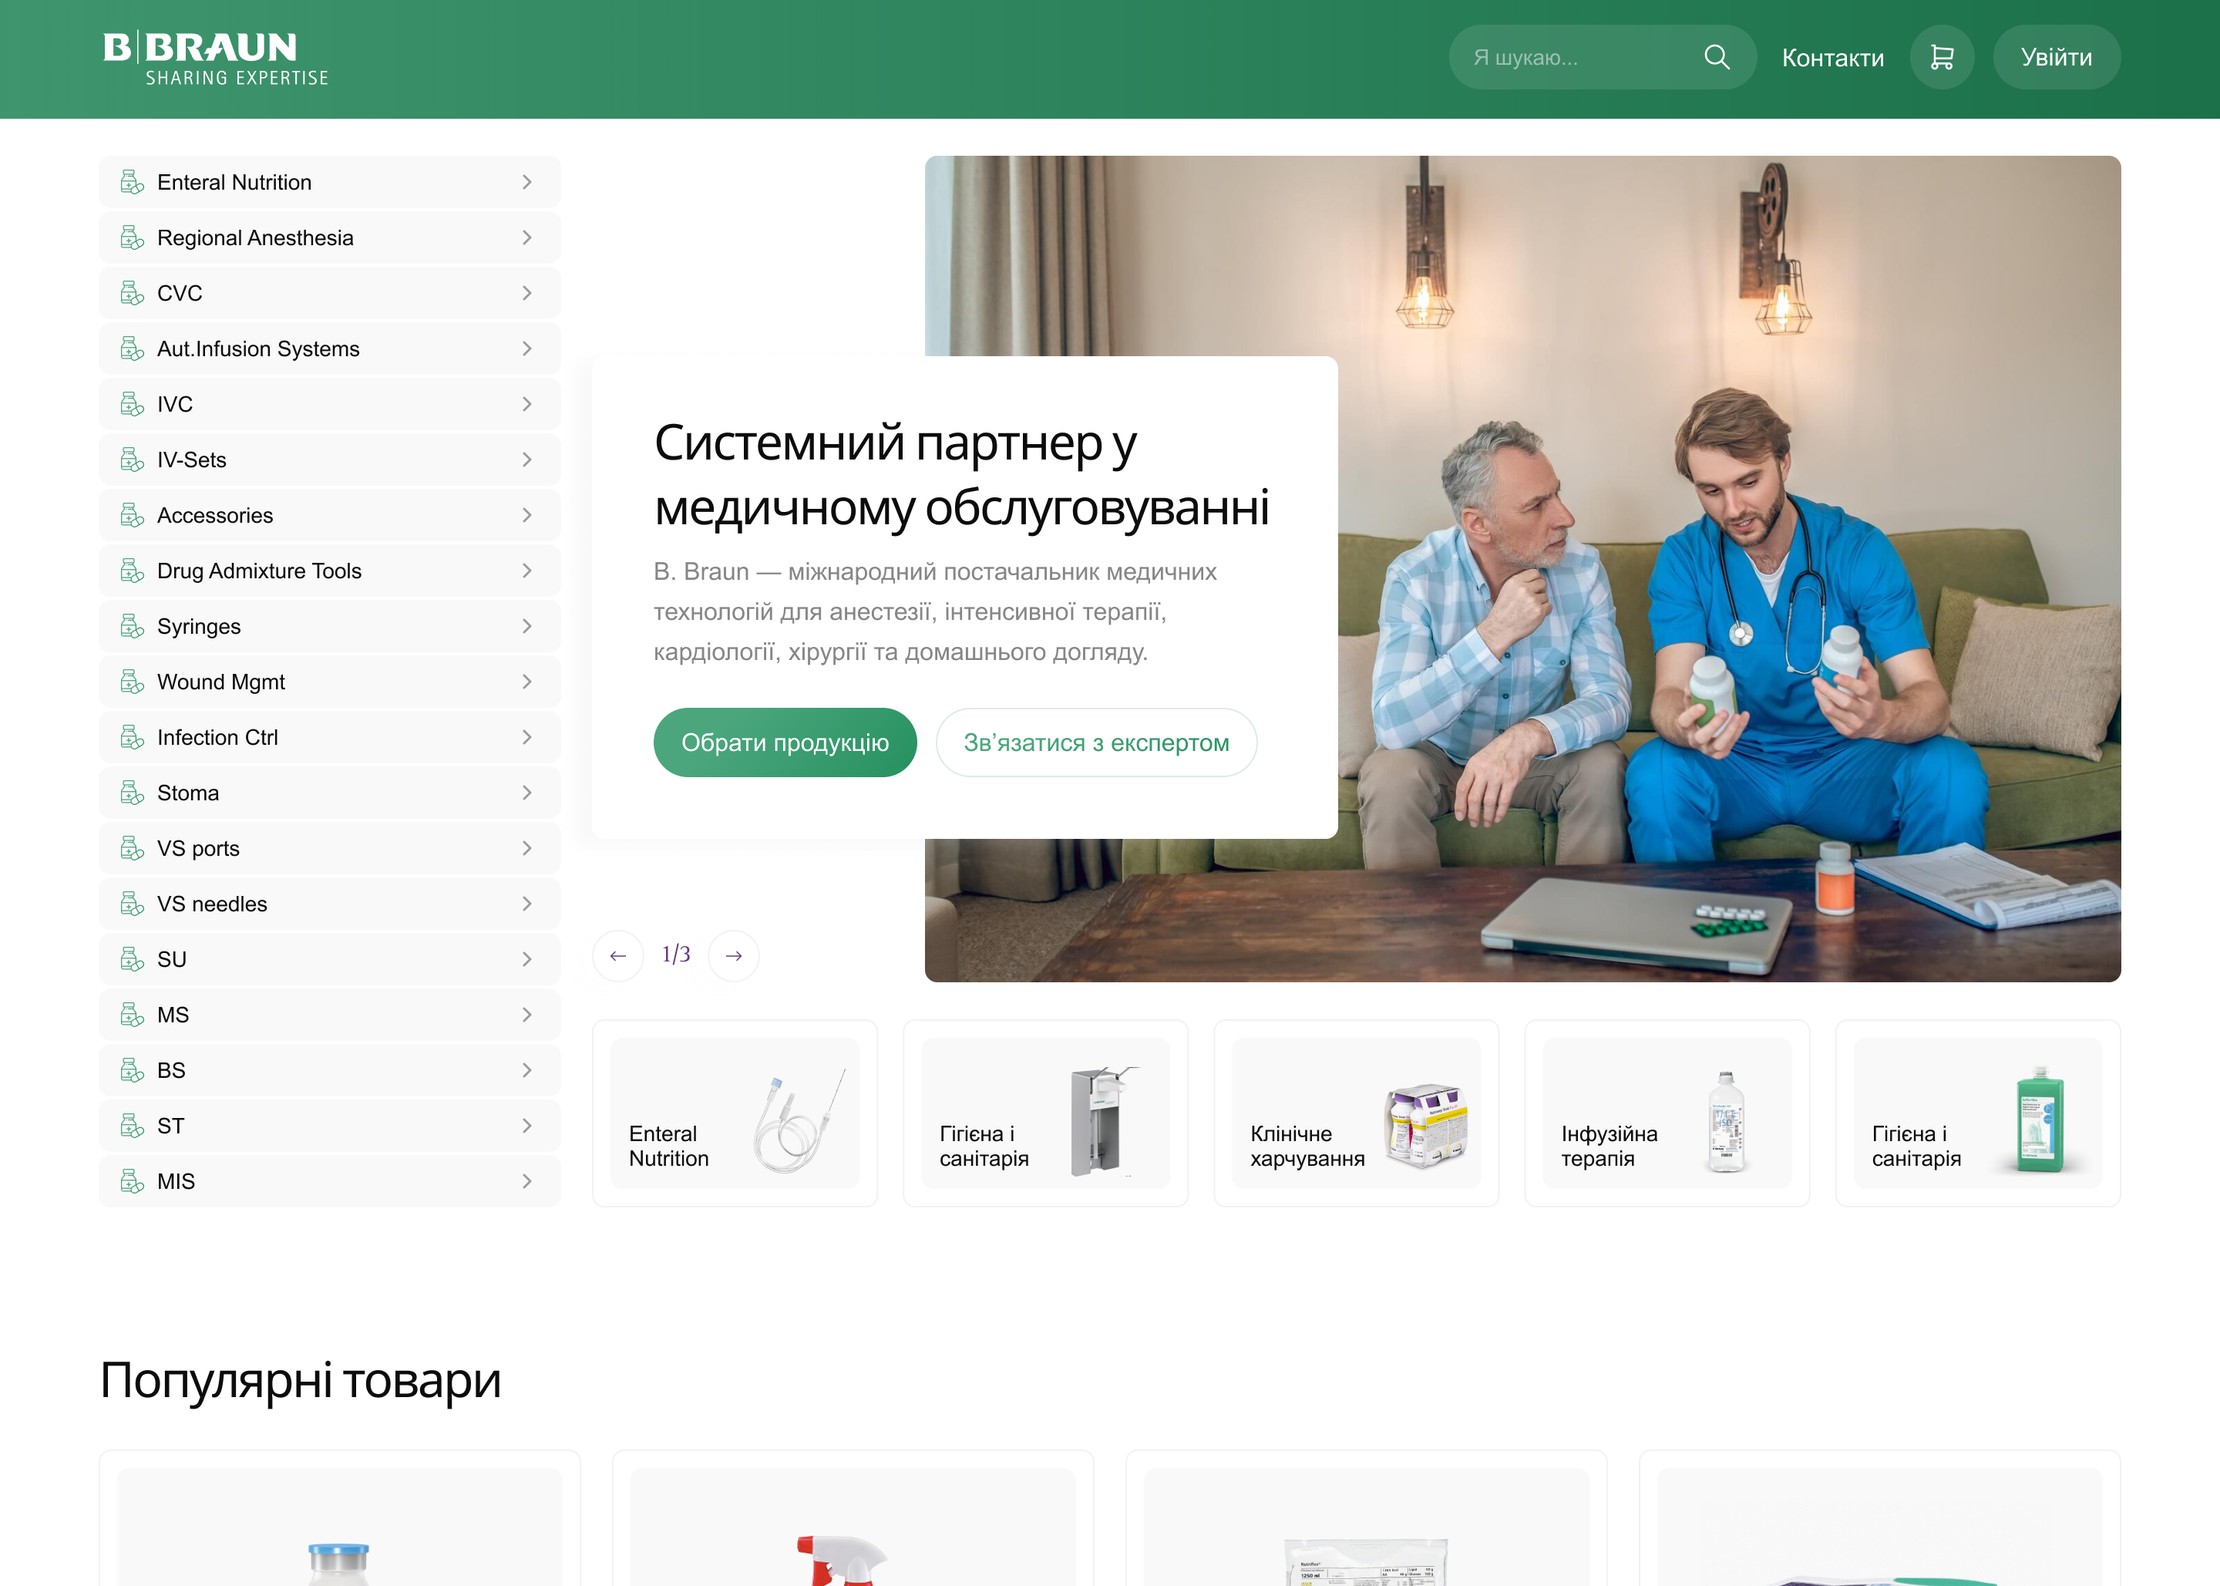Click the icon beside CVC
This screenshot has height=1586, width=2220.
tap(132, 293)
